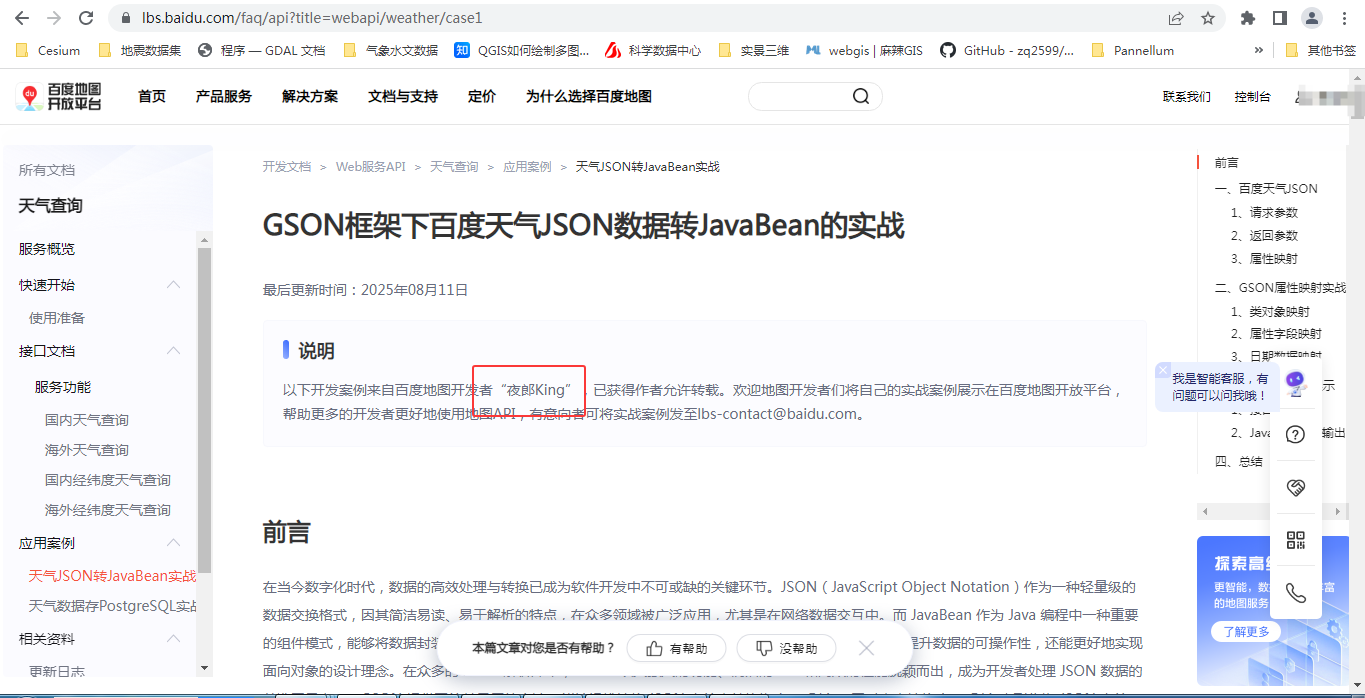Go back with browser back arrow
This screenshot has width=1365, height=698.
[22, 18]
